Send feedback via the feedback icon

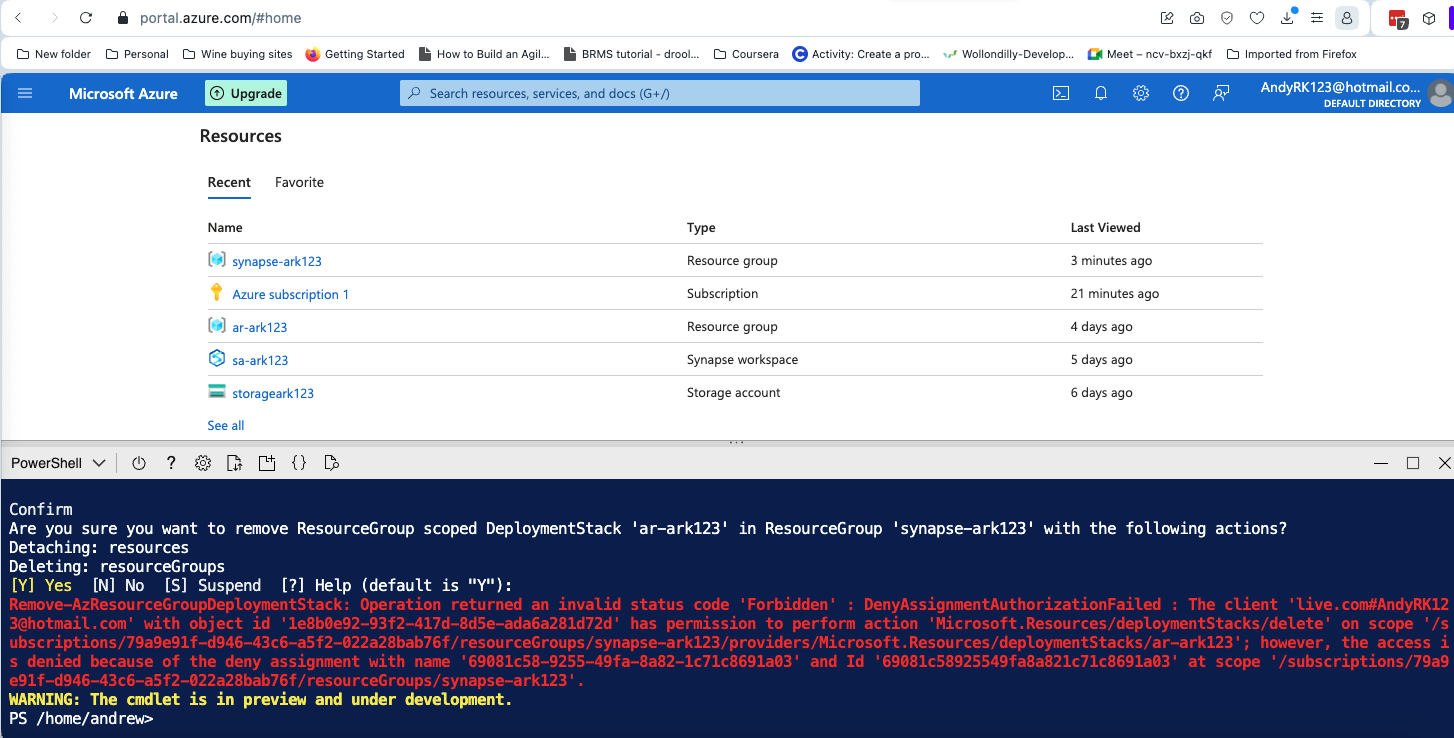1220,93
